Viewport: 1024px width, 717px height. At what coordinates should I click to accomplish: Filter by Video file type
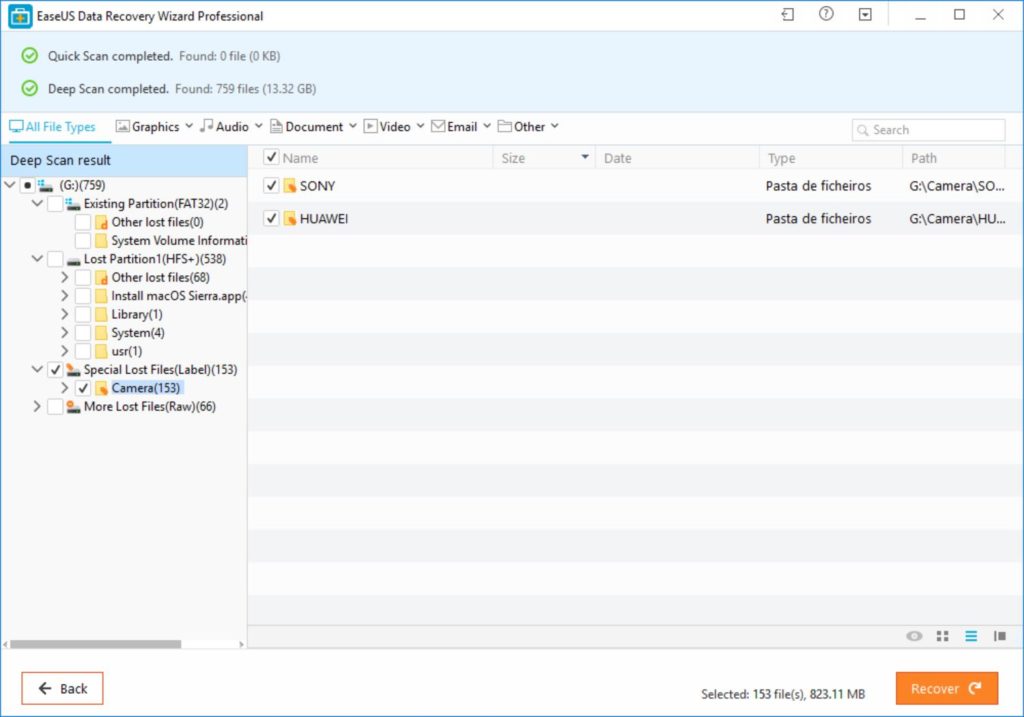coord(387,126)
